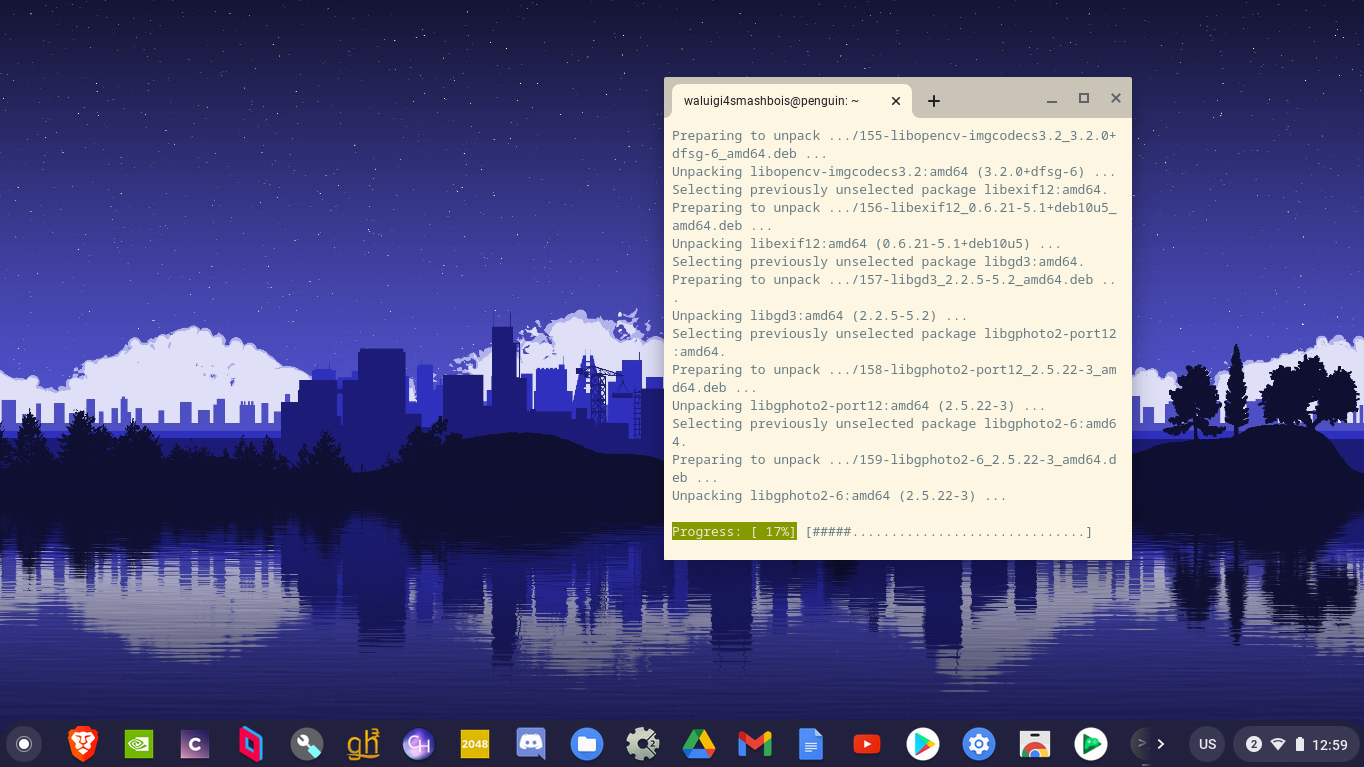Launch Google Play Games

pos(1090,744)
